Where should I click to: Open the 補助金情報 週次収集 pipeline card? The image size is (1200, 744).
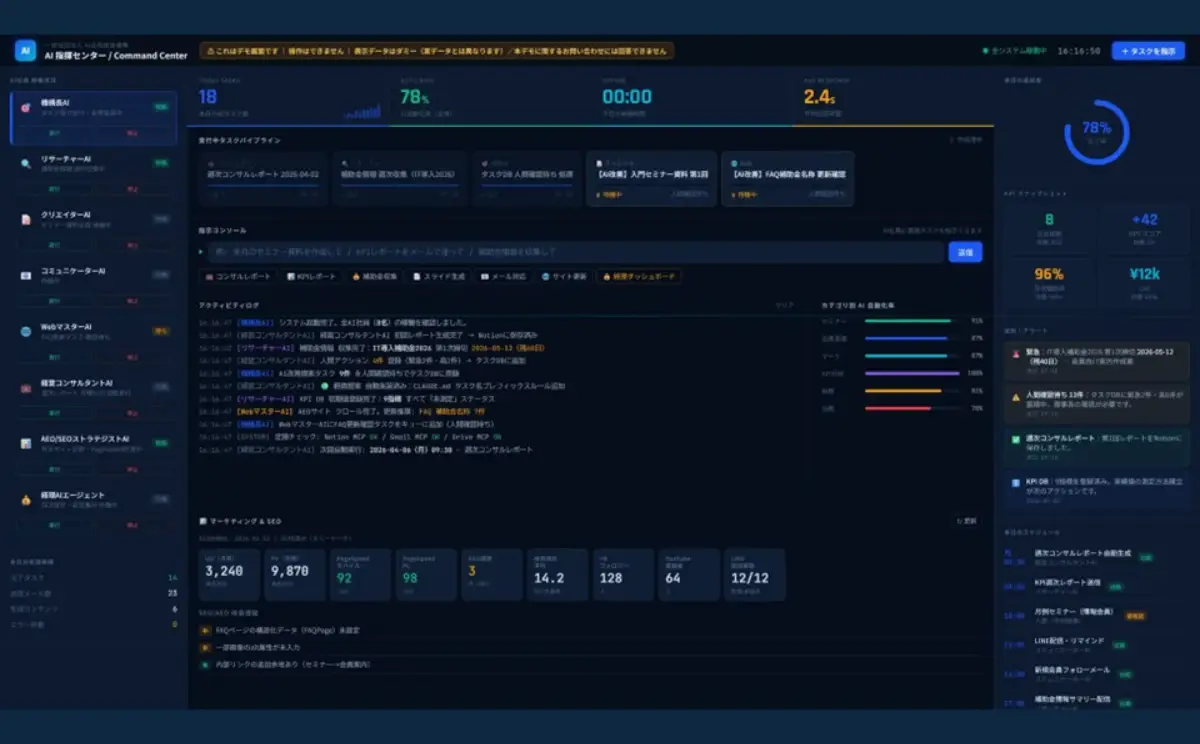pos(398,179)
